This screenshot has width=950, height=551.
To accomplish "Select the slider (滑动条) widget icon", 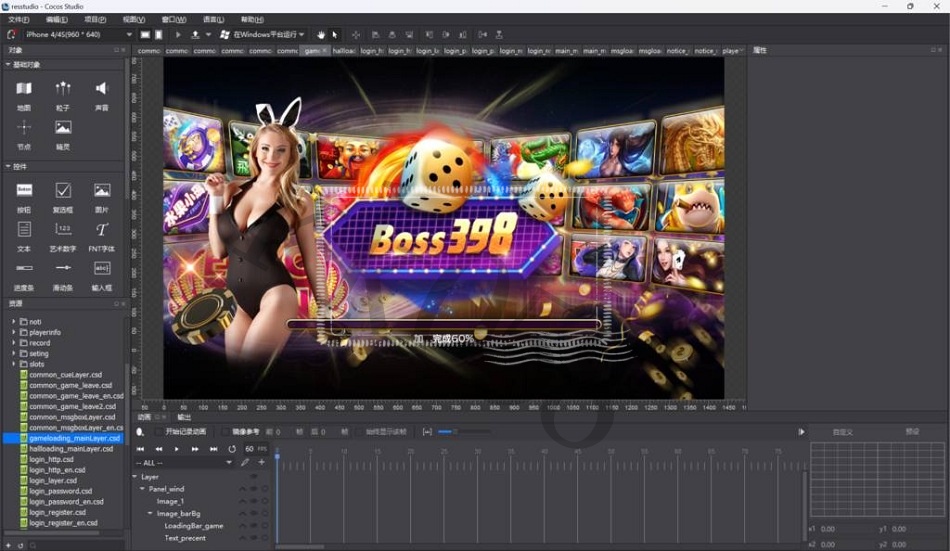I will point(63,267).
